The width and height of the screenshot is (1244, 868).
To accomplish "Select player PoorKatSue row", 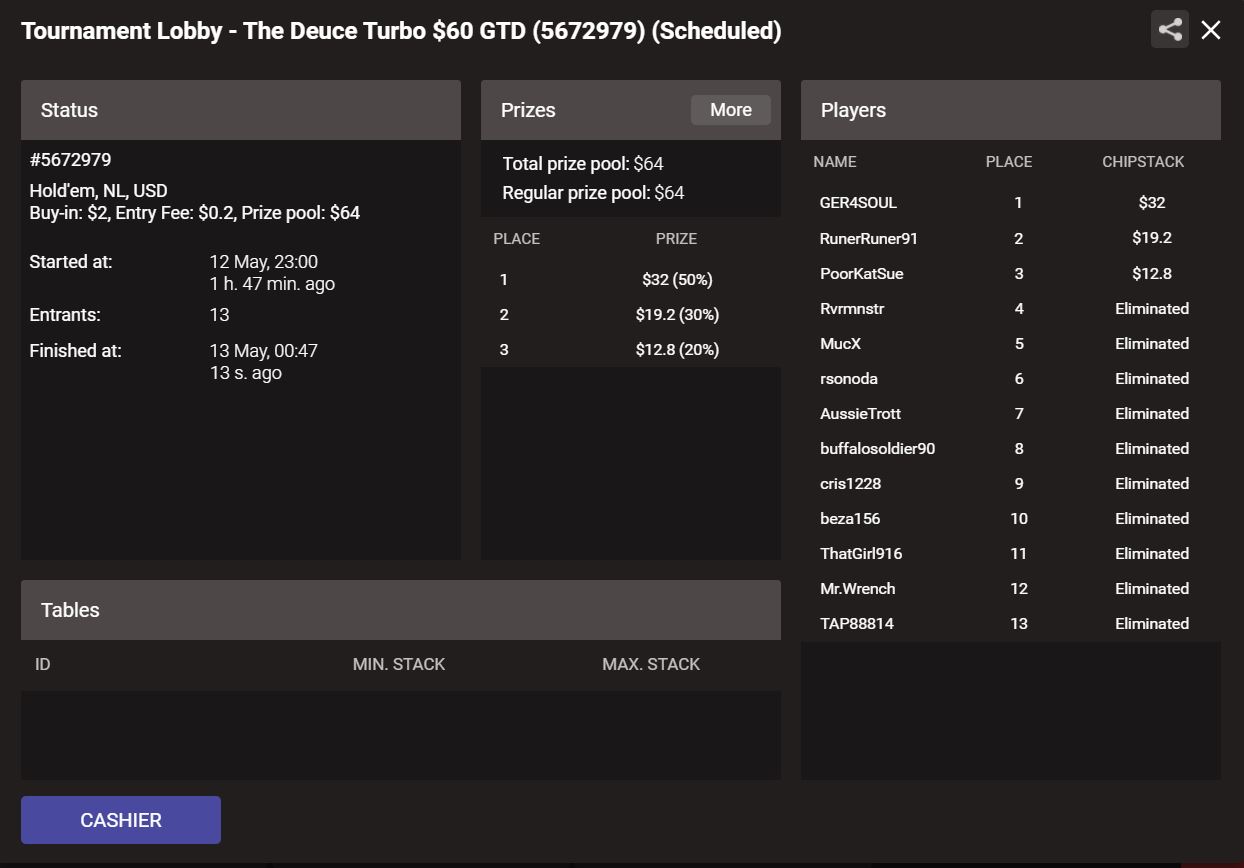I will (x=1011, y=273).
